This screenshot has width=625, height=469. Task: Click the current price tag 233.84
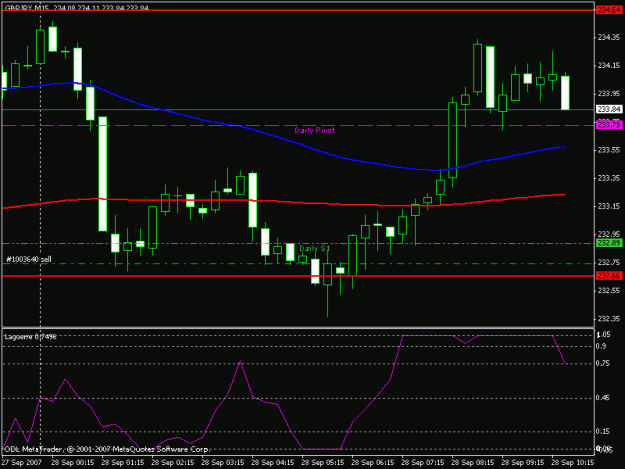pyautogui.click(x=609, y=109)
